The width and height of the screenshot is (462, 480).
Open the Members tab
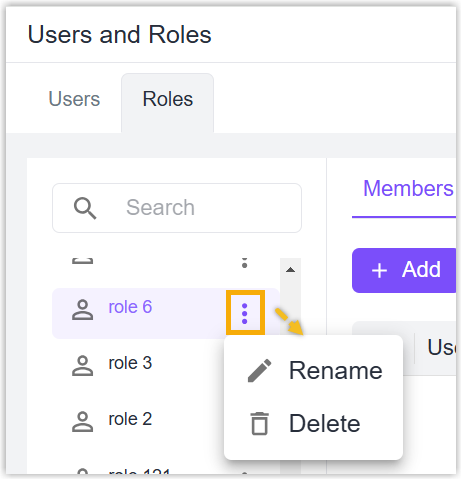point(408,189)
